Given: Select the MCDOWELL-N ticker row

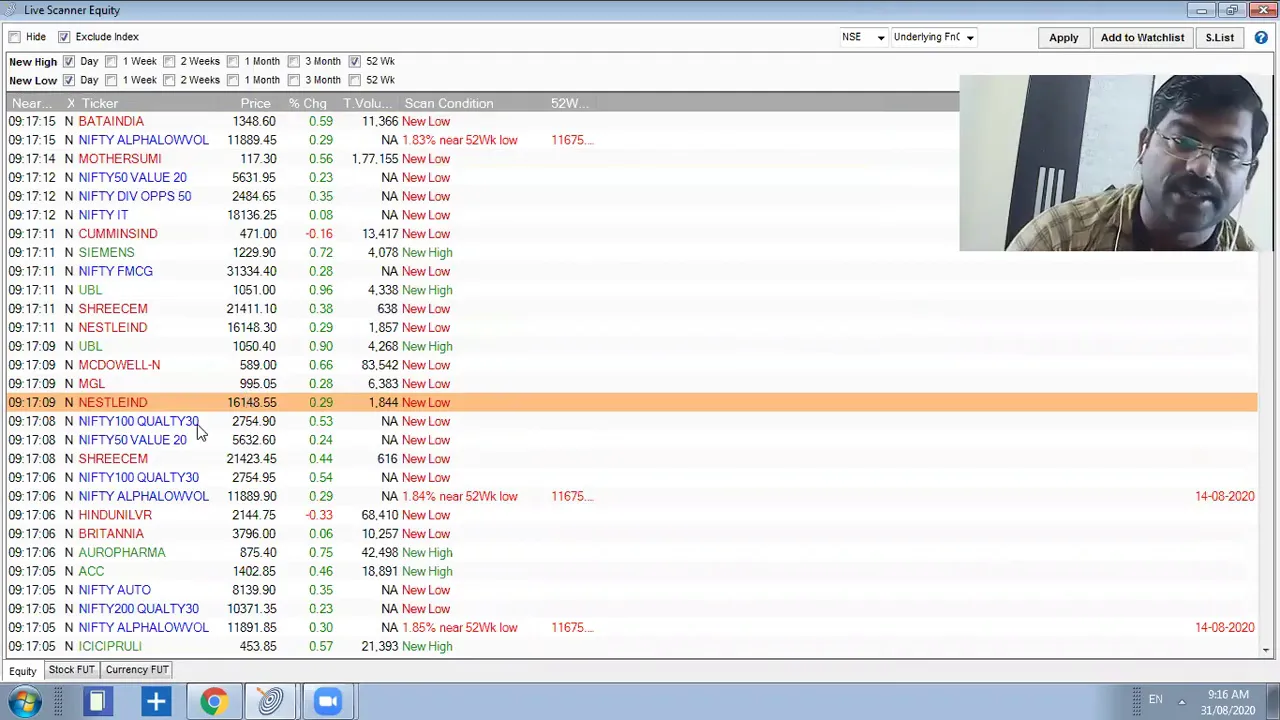Looking at the screenshot, I should [631, 365].
